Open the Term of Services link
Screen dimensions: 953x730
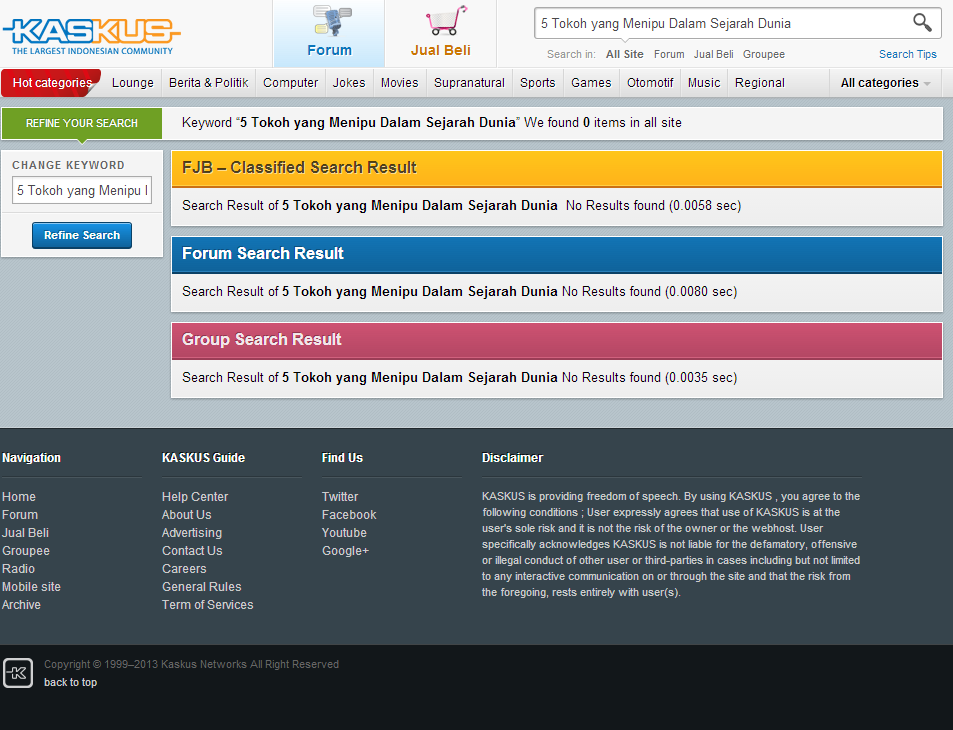coord(208,605)
